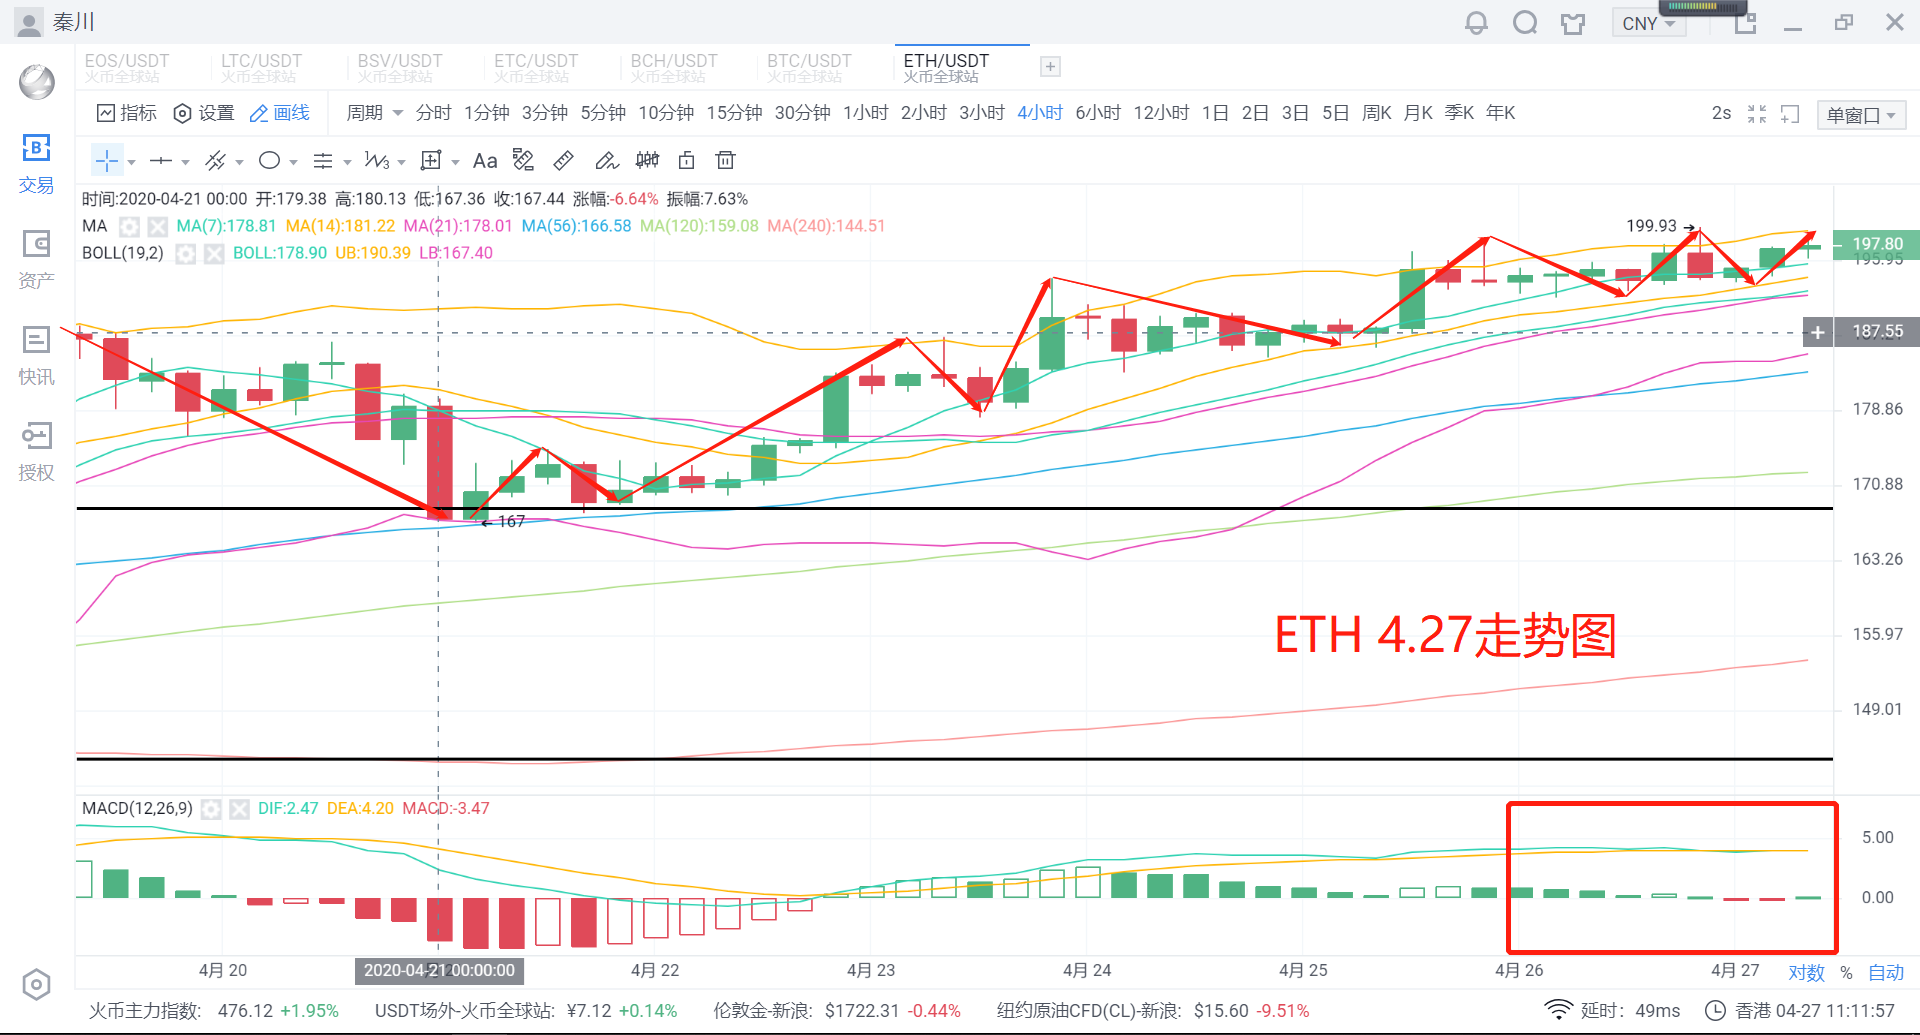Image resolution: width=1920 pixels, height=1035 pixels.
Task: Switch to the BCH/USDT tab
Action: (x=673, y=67)
